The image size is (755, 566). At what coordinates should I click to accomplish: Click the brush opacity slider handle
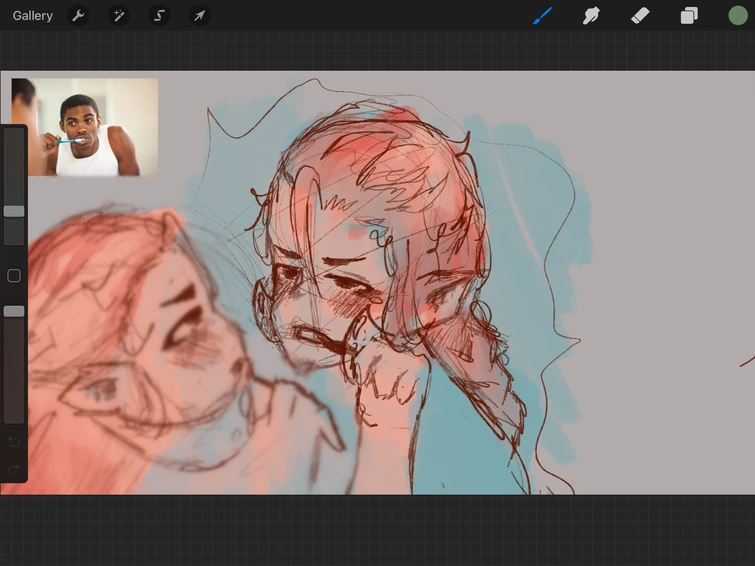pyautogui.click(x=14, y=312)
